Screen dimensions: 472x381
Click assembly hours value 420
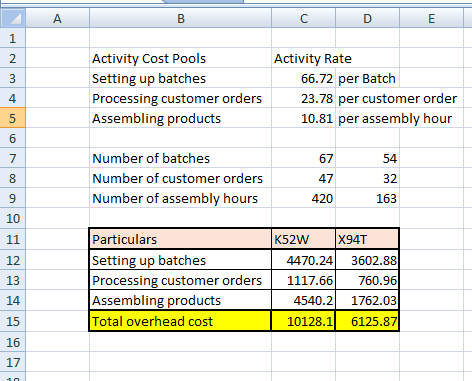click(304, 198)
